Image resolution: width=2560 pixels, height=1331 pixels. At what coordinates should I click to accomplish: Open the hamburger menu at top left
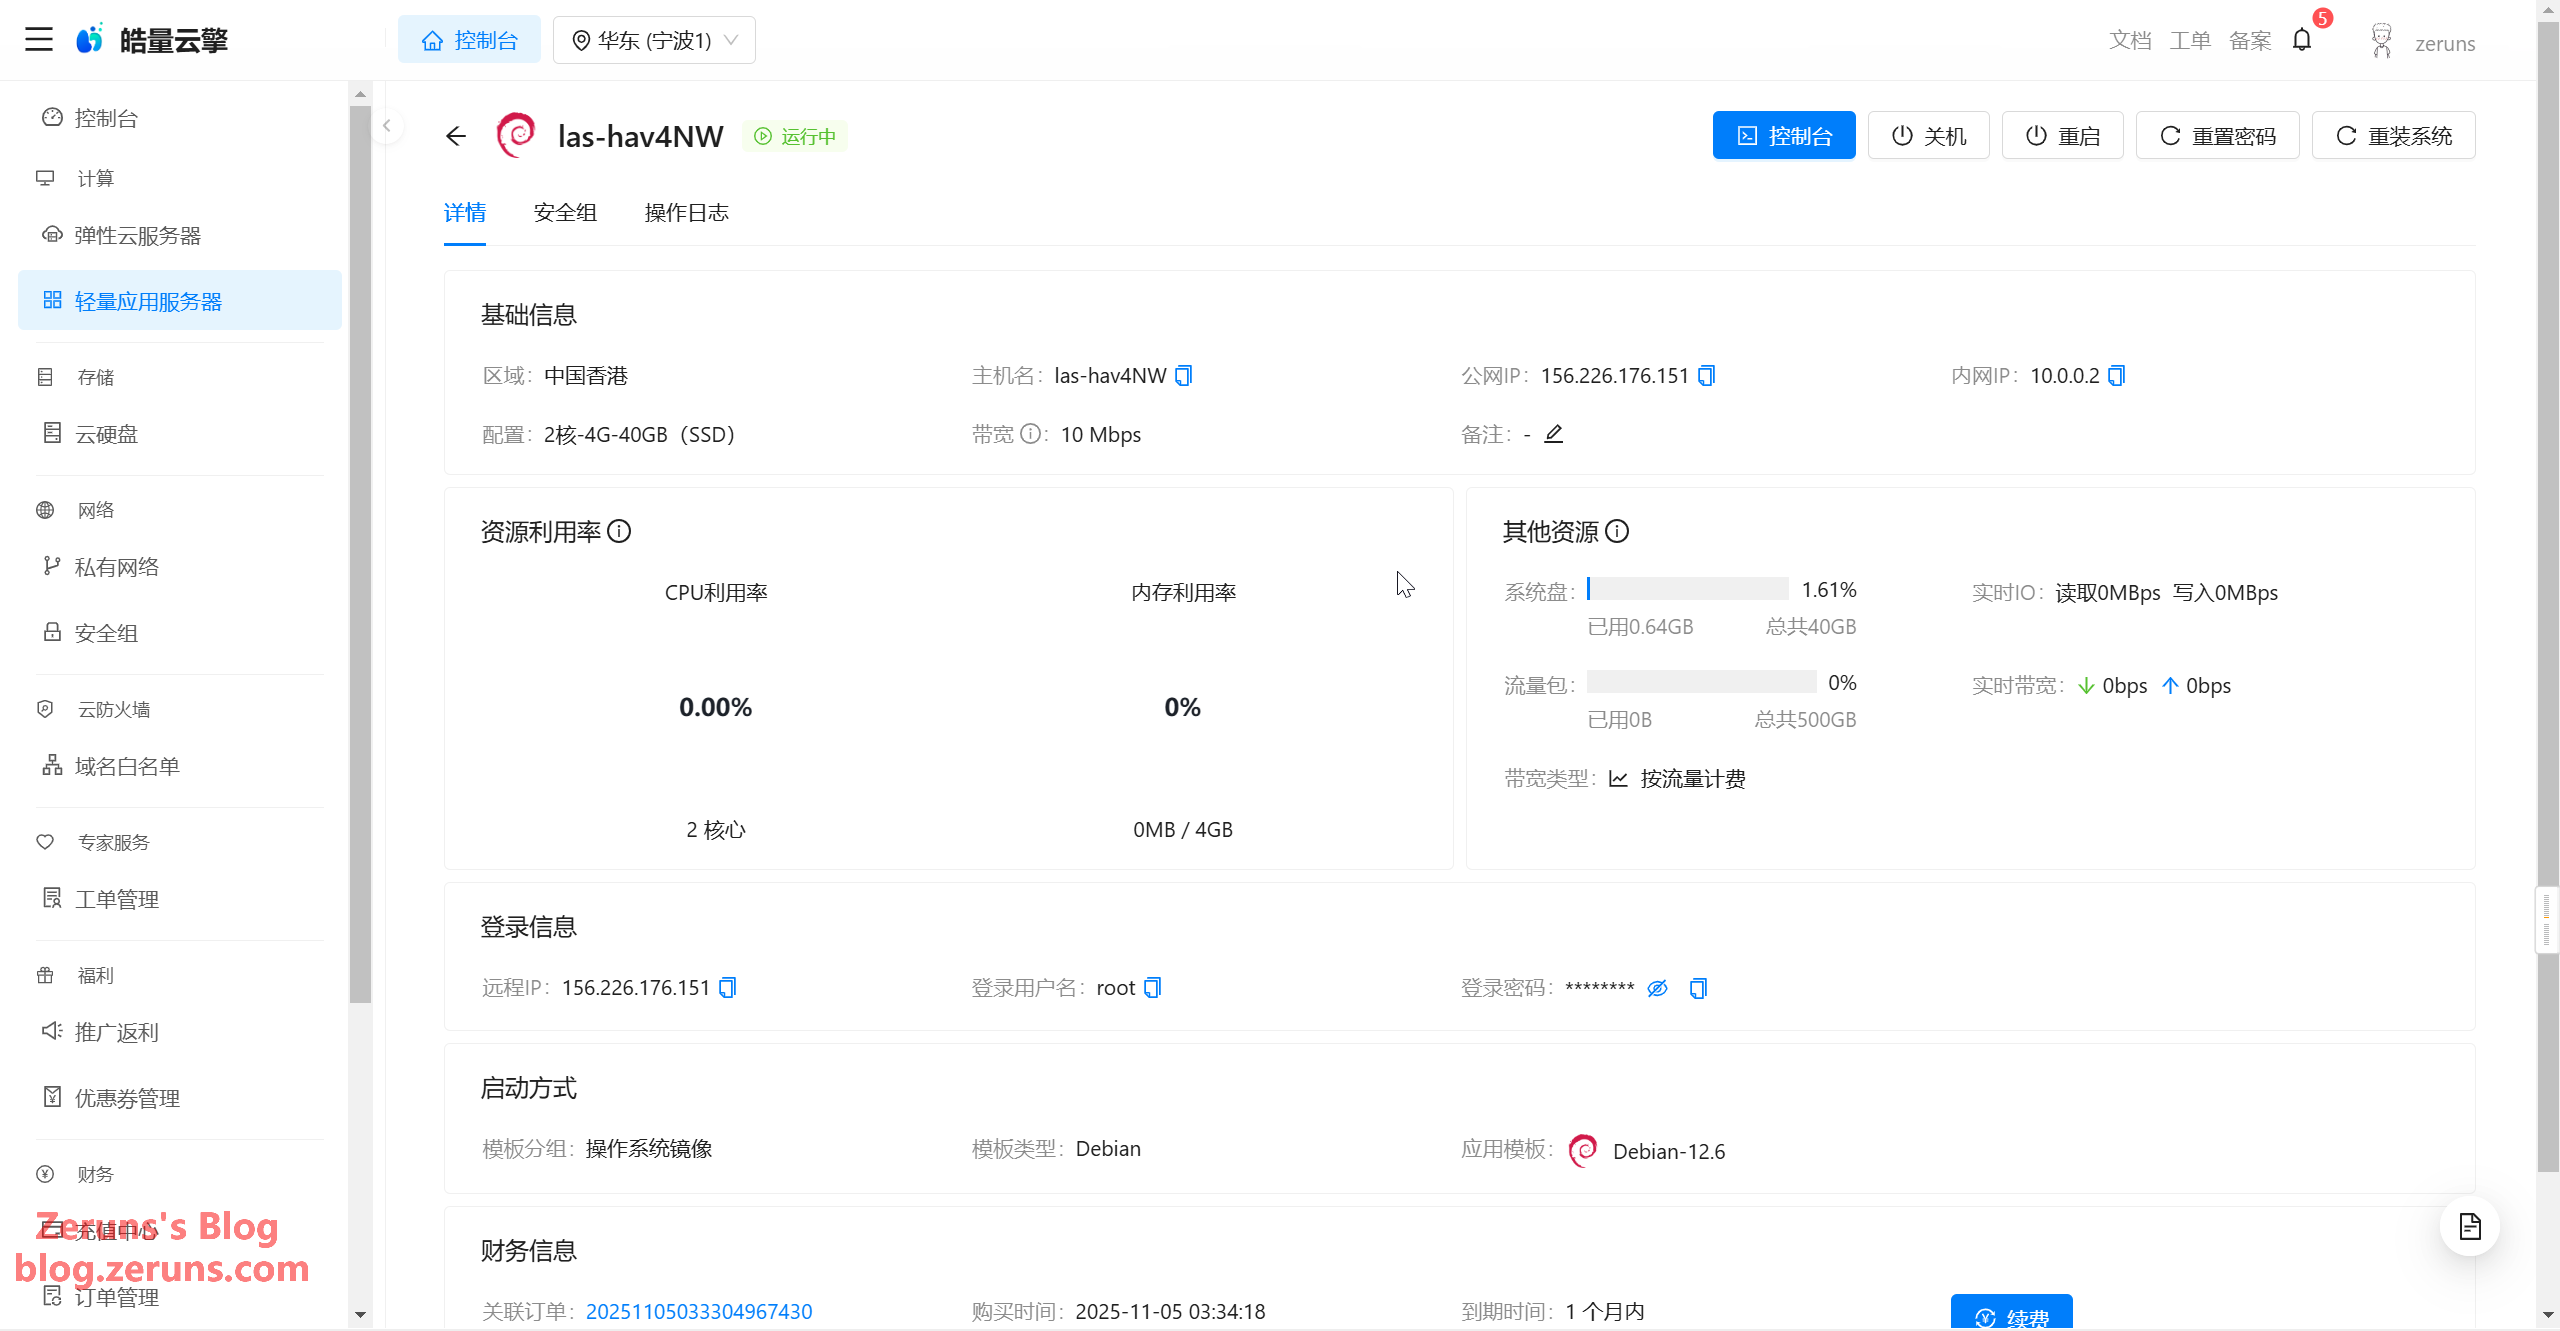coord(39,40)
